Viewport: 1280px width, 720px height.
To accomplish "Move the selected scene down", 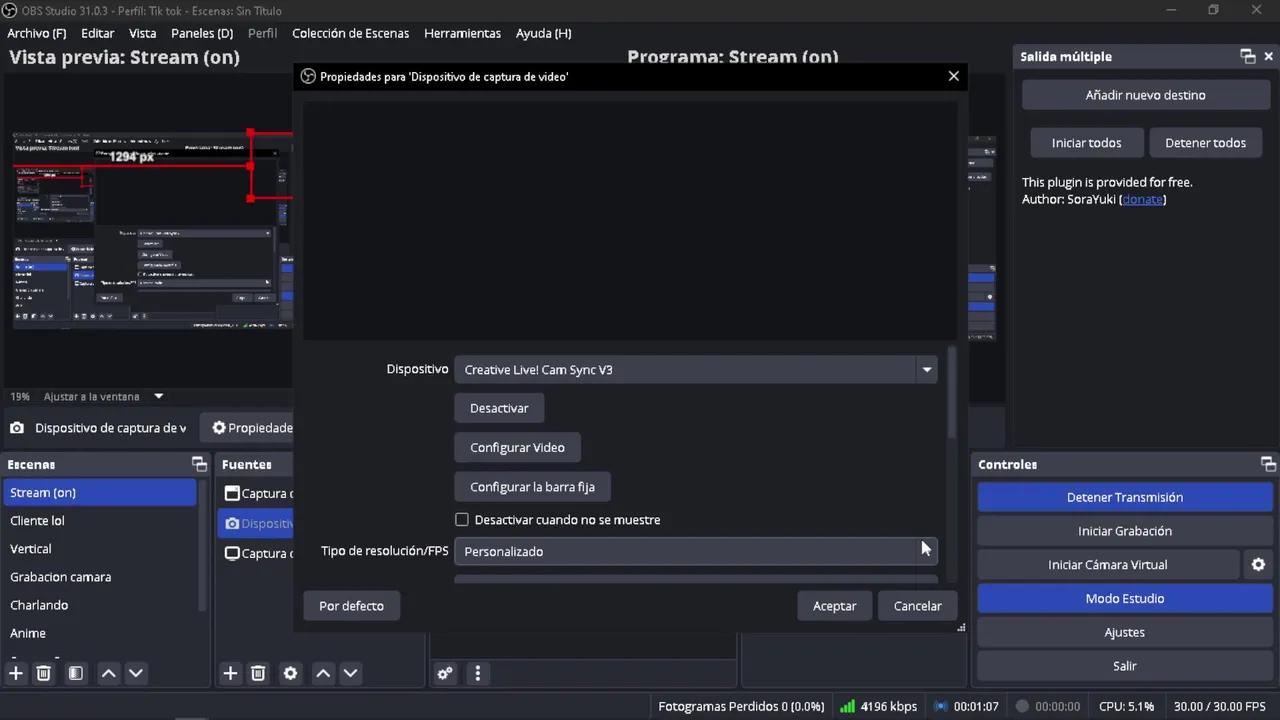I will 136,673.
